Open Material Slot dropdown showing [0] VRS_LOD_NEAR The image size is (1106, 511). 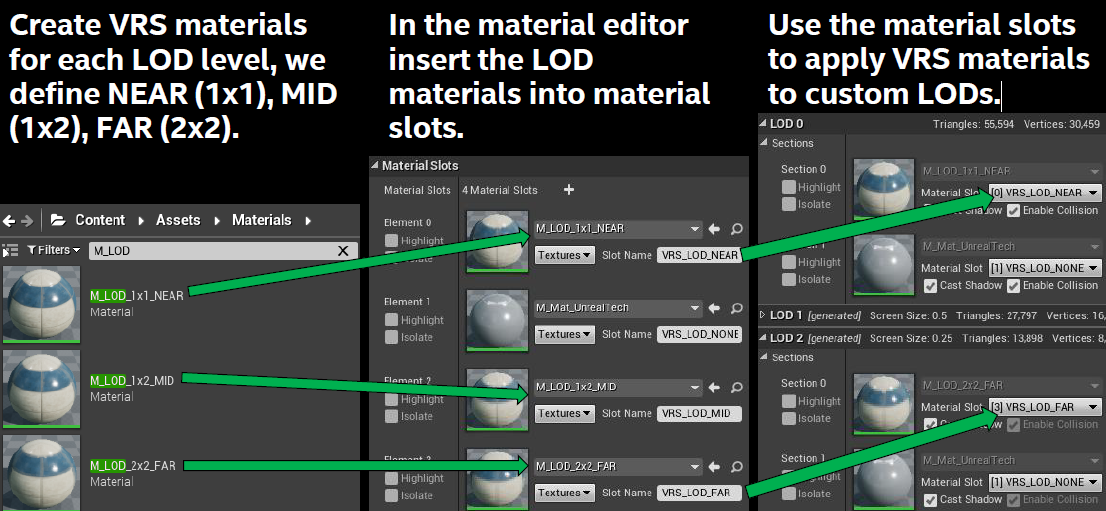[1045, 192]
